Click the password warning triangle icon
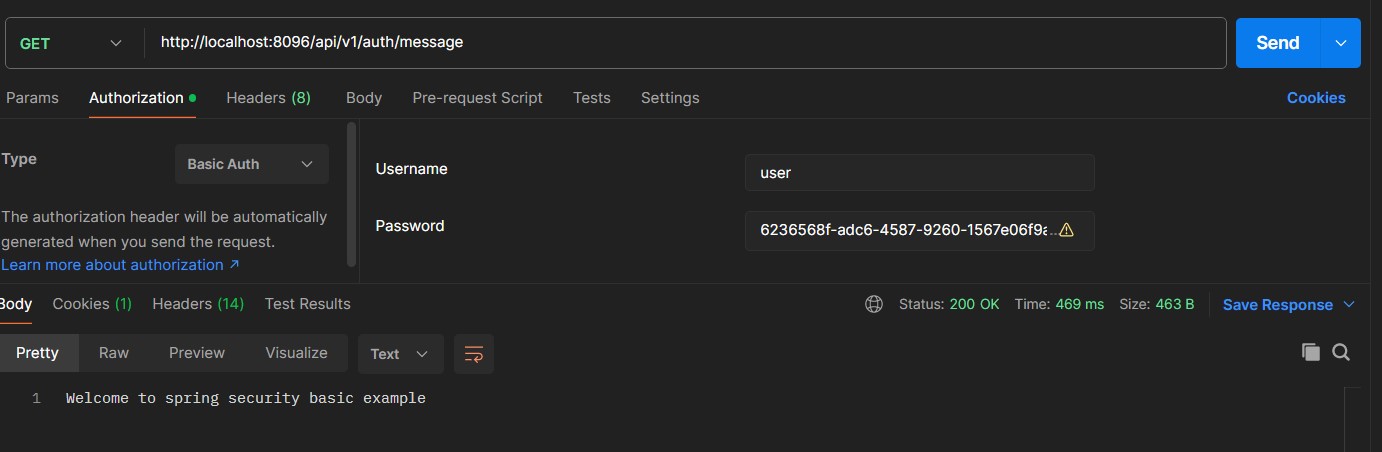Screen dimensions: 1382x452 1066,230
